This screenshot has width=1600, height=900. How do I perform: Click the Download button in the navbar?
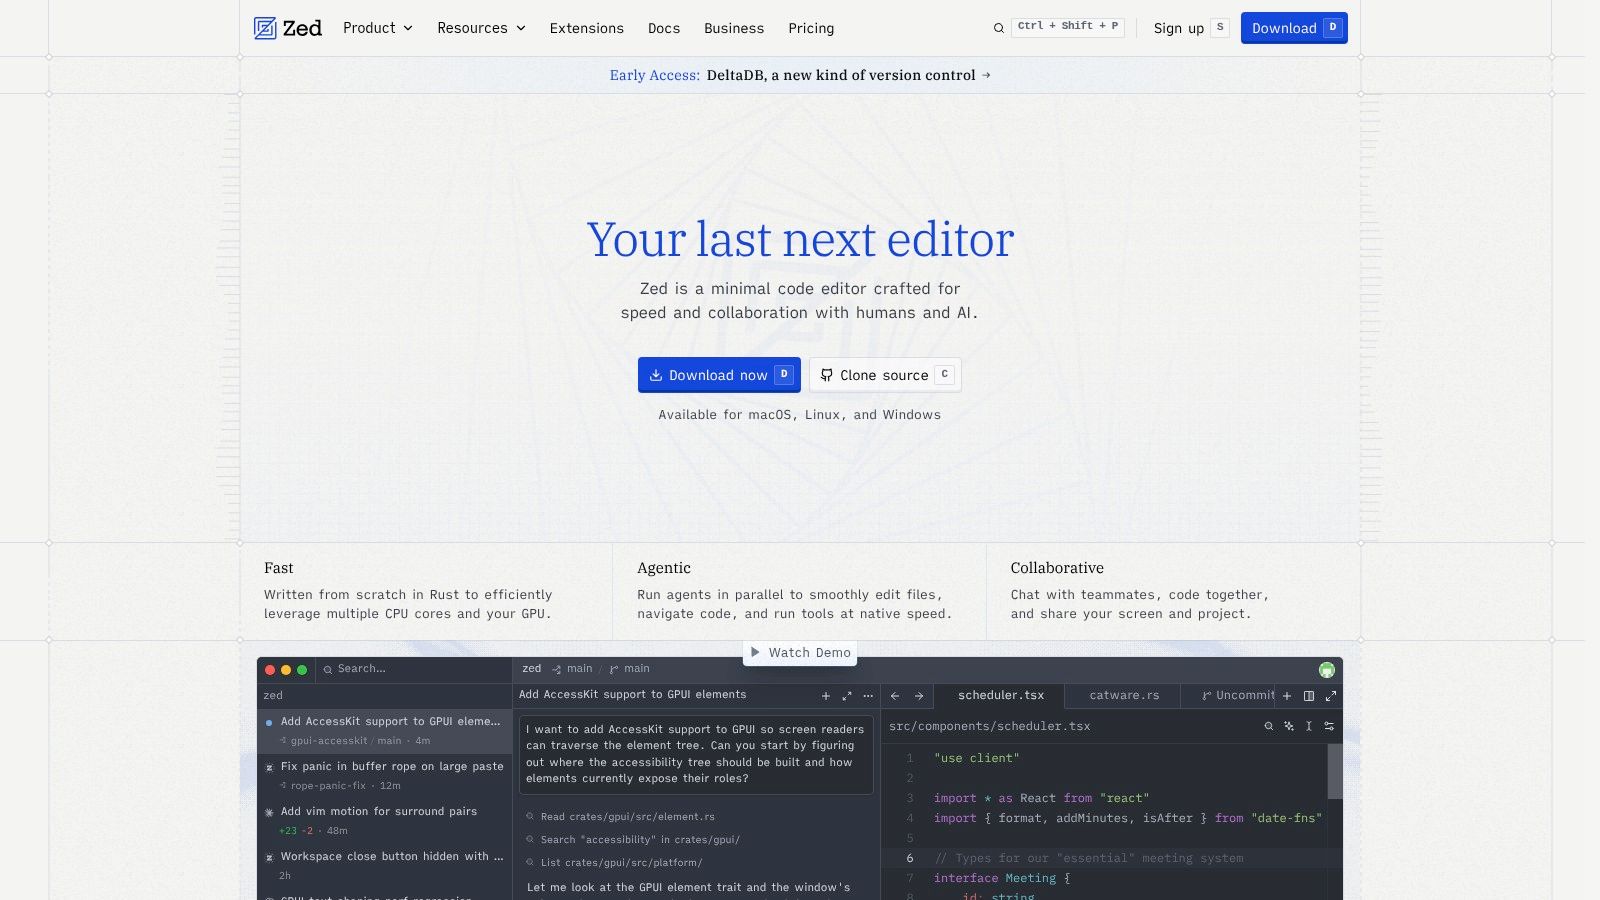[1294, 28]
